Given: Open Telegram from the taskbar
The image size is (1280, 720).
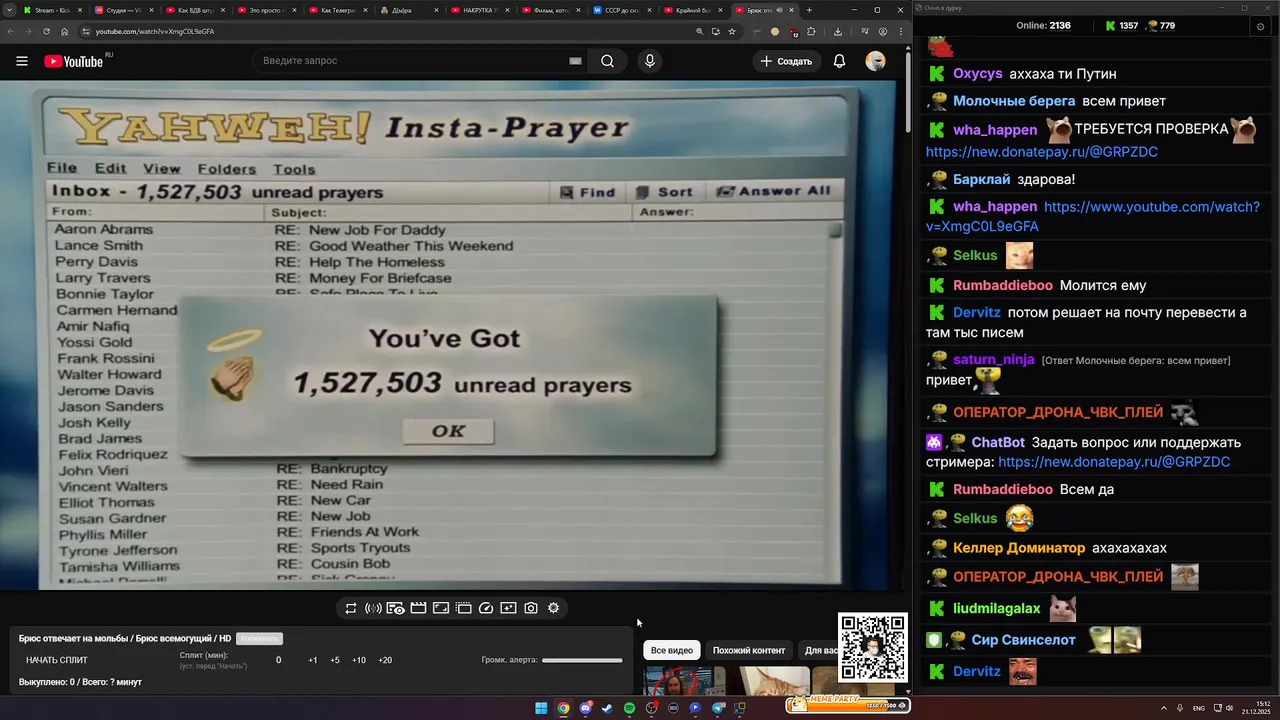Looking at the screenshot, I should (x=717, y=708).
